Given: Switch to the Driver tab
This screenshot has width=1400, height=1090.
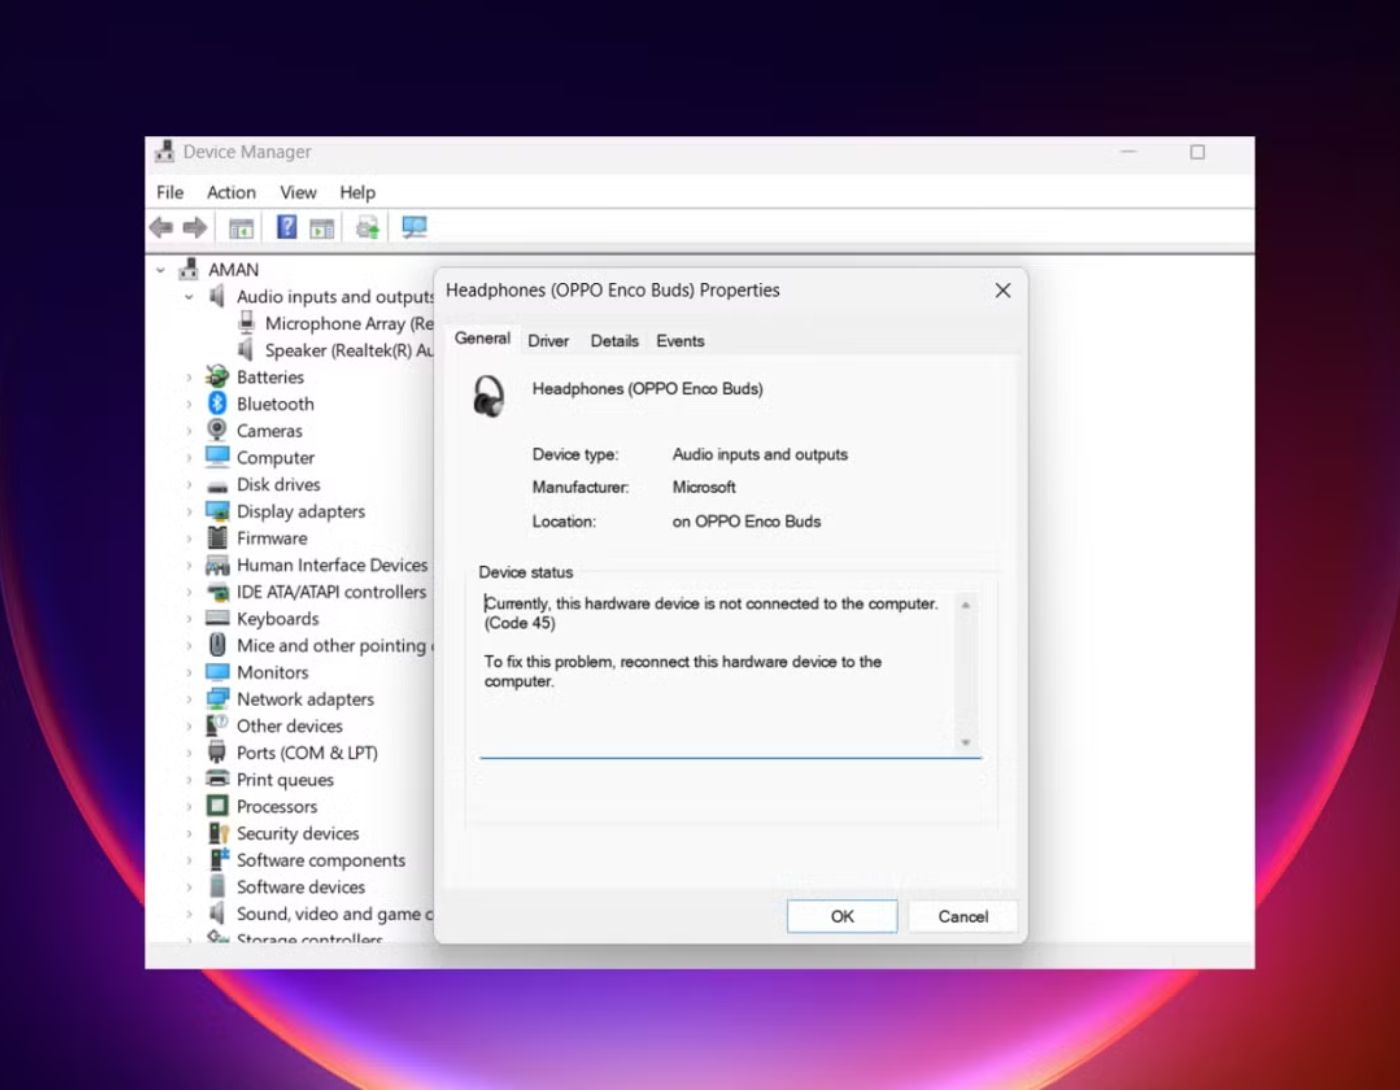Looking at the screenshot, I should (548, 341).
